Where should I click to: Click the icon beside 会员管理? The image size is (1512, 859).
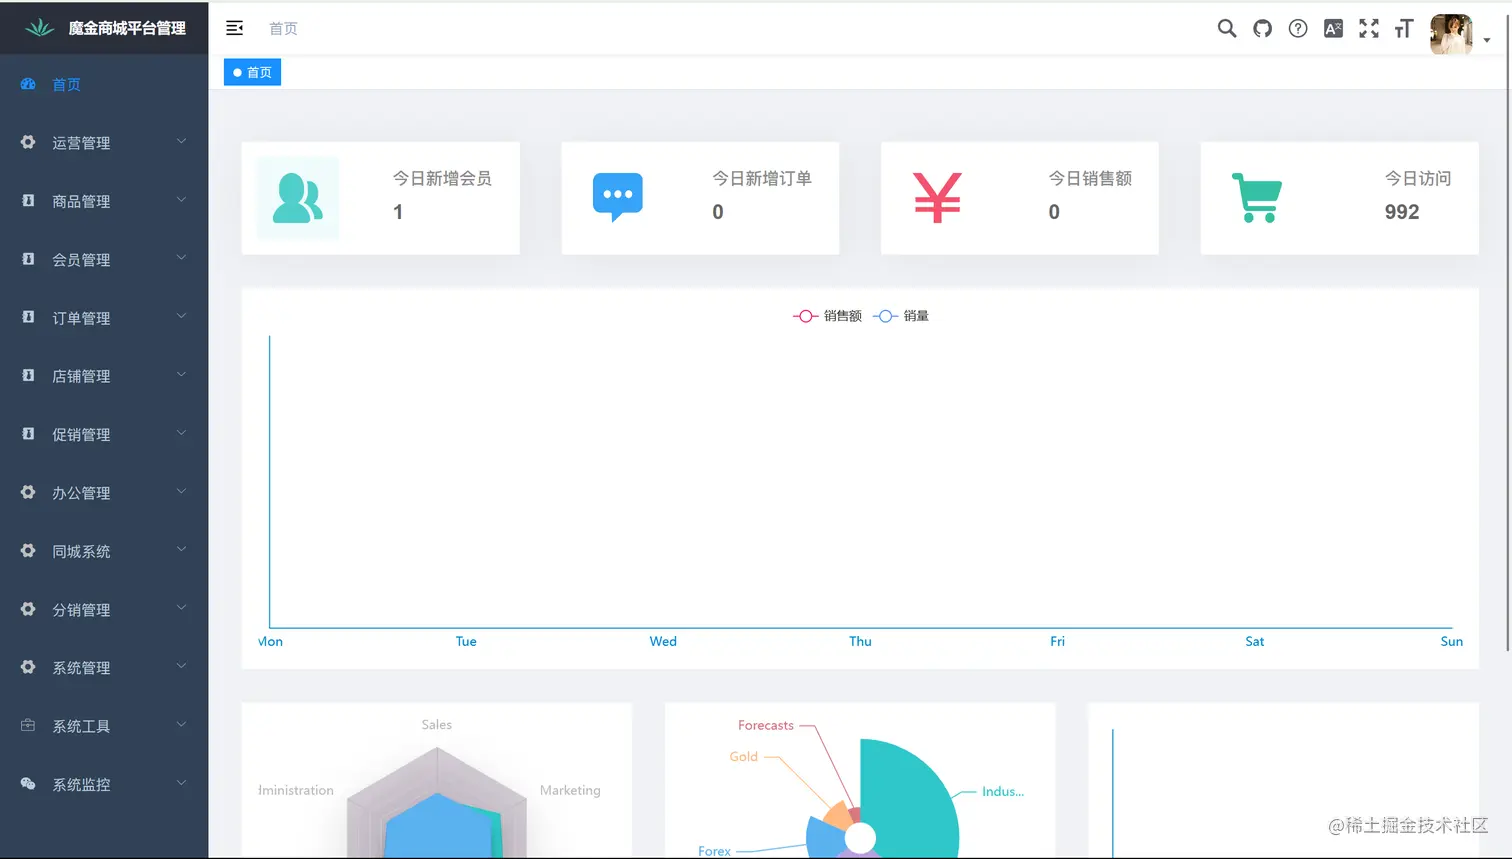[x=28, y=258]
